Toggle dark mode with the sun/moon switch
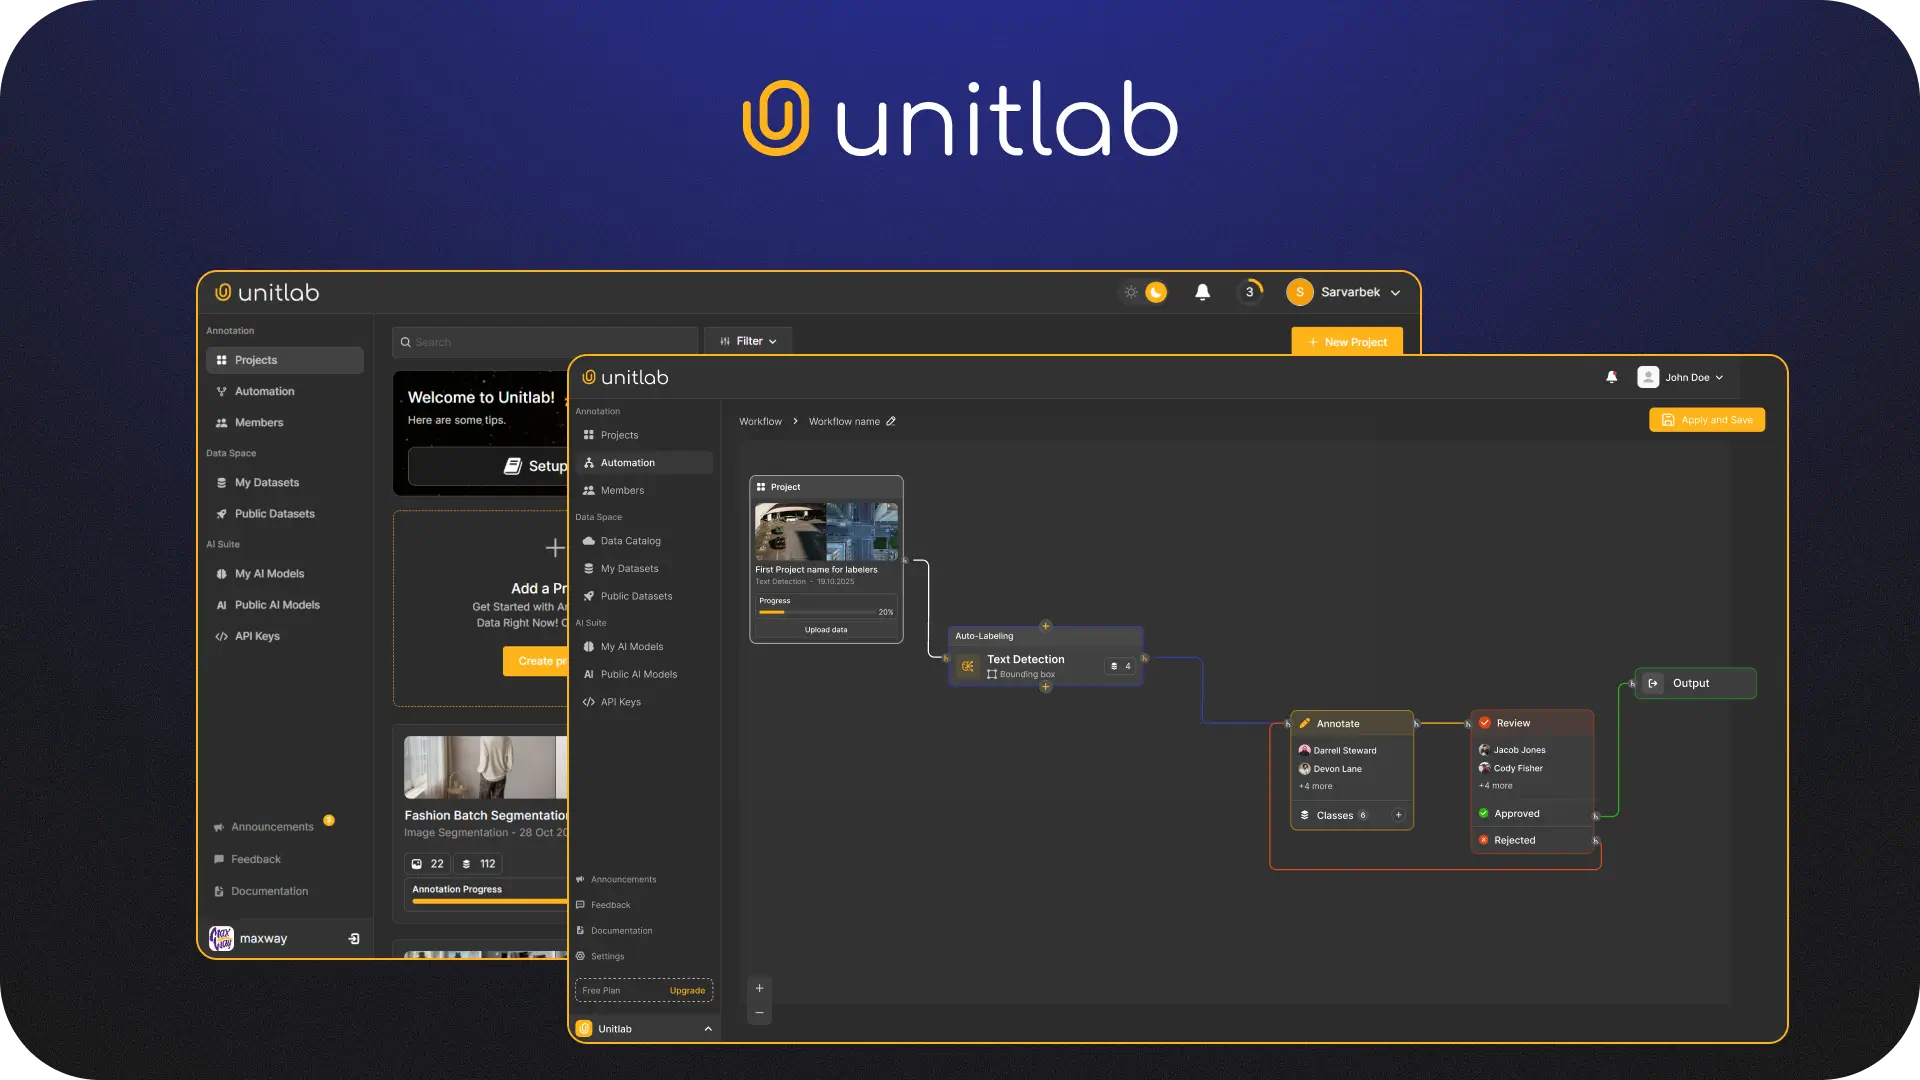1920x1080 pixels. [x=1143, y=292]
